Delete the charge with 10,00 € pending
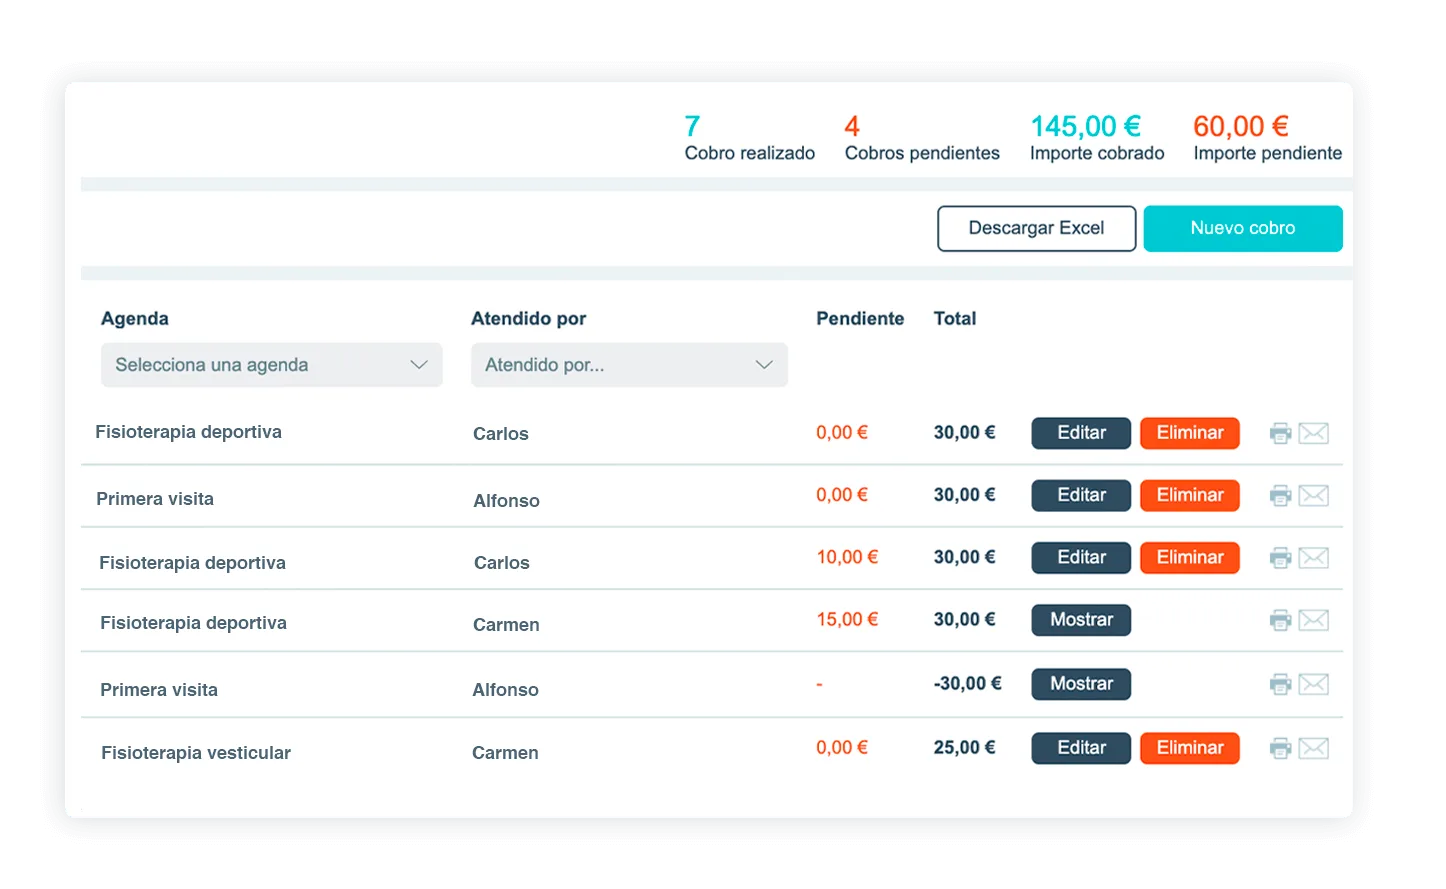The height and width of the screenshot is (889, 1446). coord(1190,558)
